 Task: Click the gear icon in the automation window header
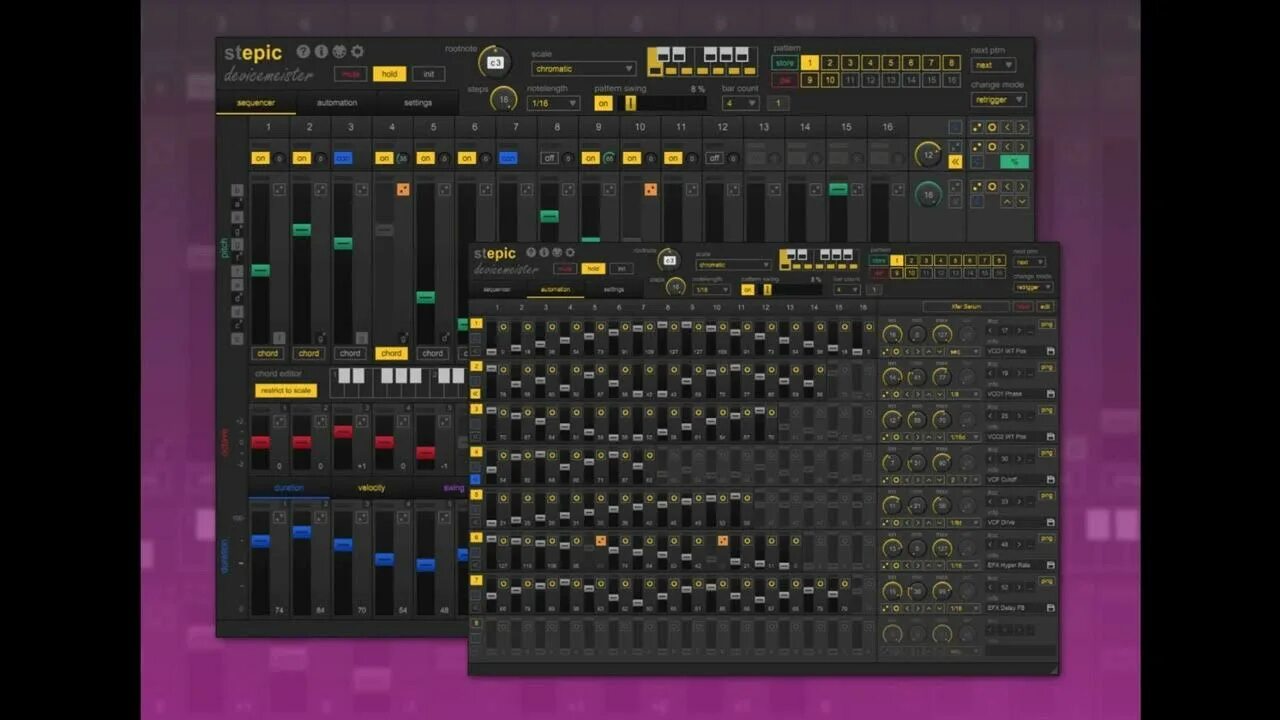pos(571,253)
